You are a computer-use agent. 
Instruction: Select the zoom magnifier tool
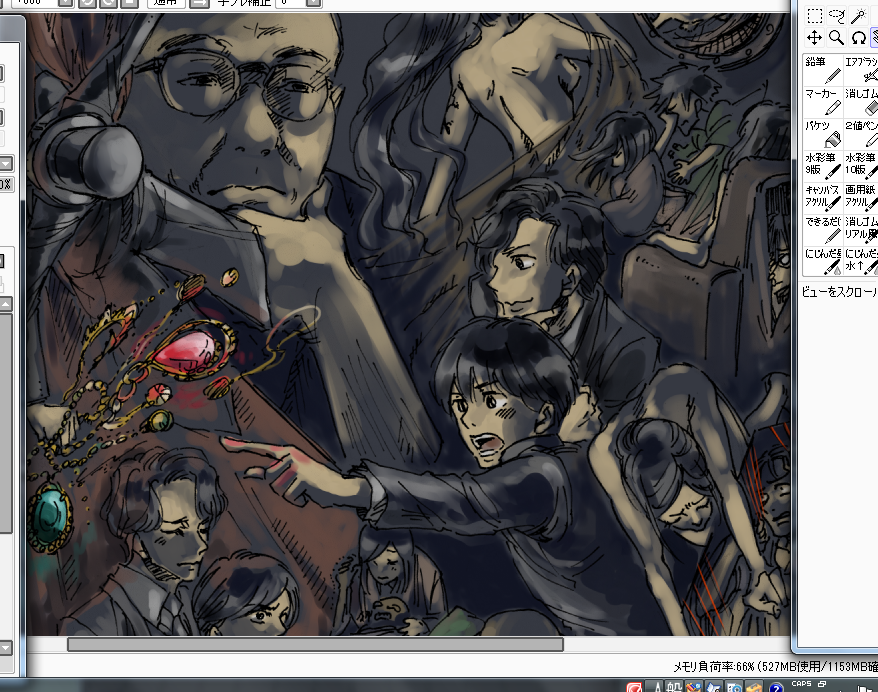836,38
